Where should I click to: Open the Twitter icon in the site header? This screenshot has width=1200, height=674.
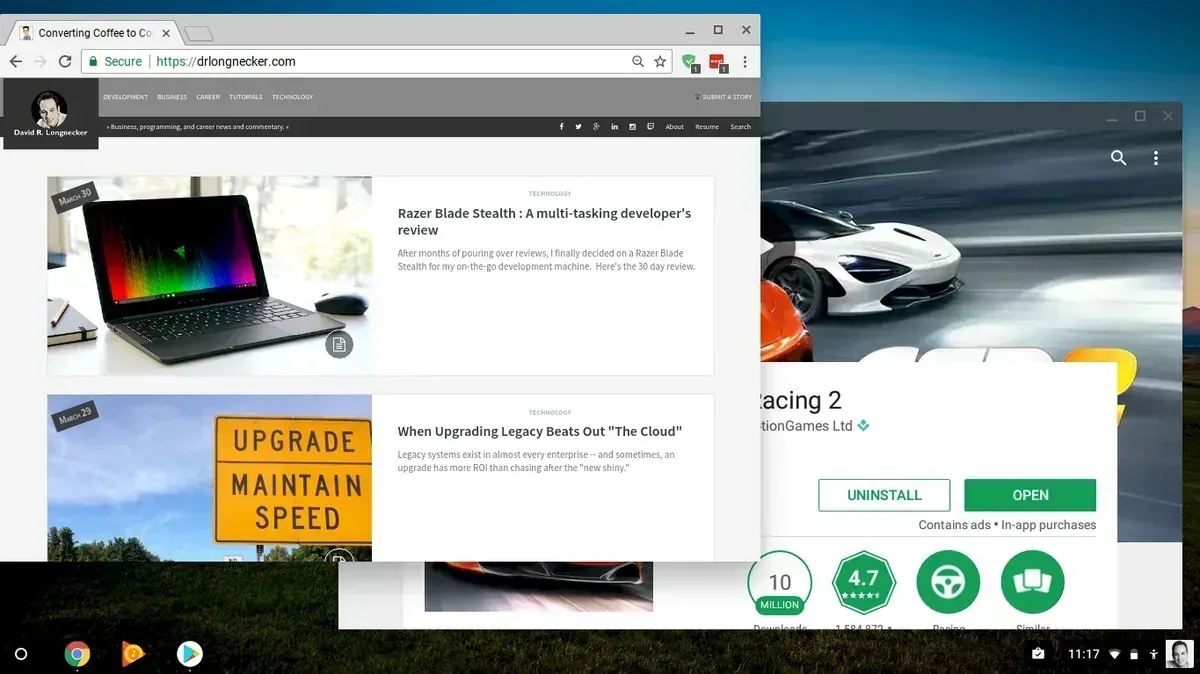[578, 127]
